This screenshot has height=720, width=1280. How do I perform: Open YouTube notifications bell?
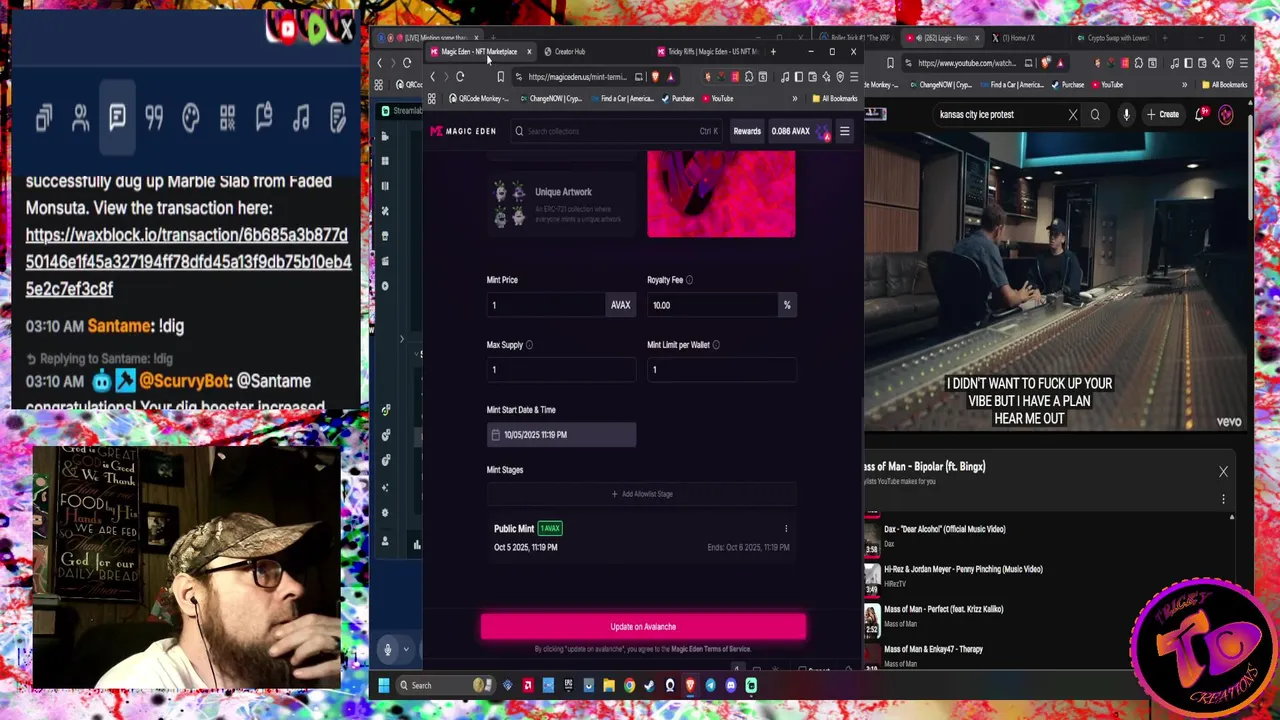pos(1201,115)
